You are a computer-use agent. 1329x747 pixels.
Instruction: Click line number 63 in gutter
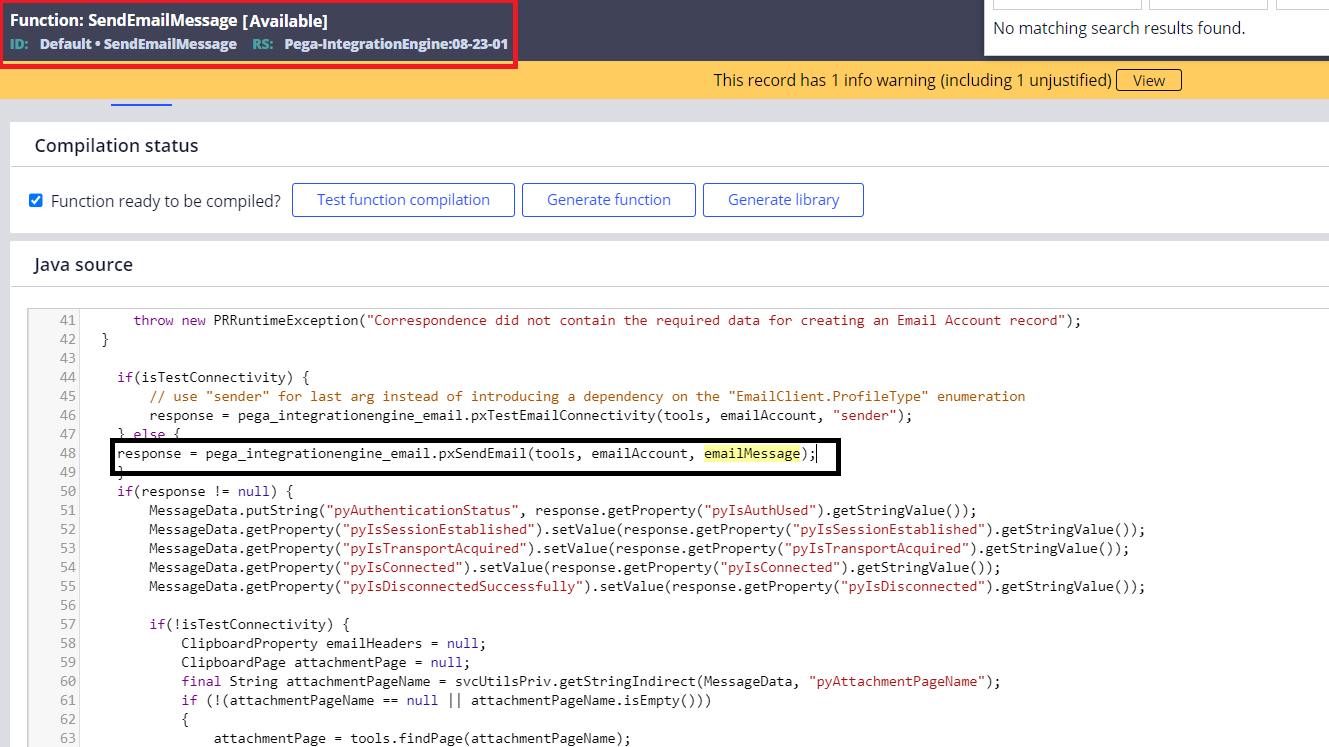[68, 738]
